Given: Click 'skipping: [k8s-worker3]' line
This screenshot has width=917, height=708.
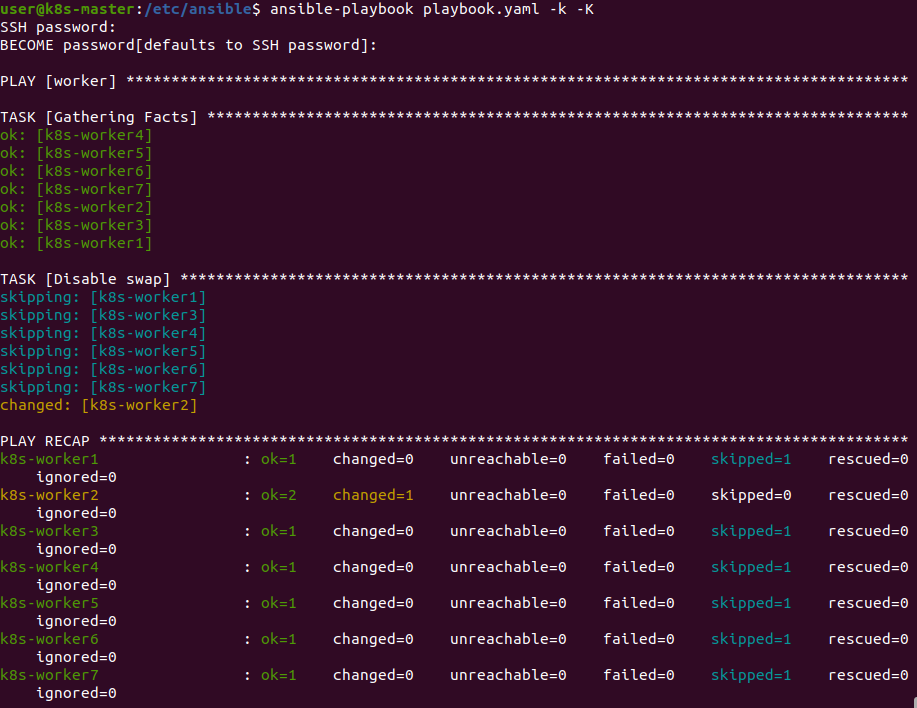Looking at the screenshot, I should click(103, 315).
